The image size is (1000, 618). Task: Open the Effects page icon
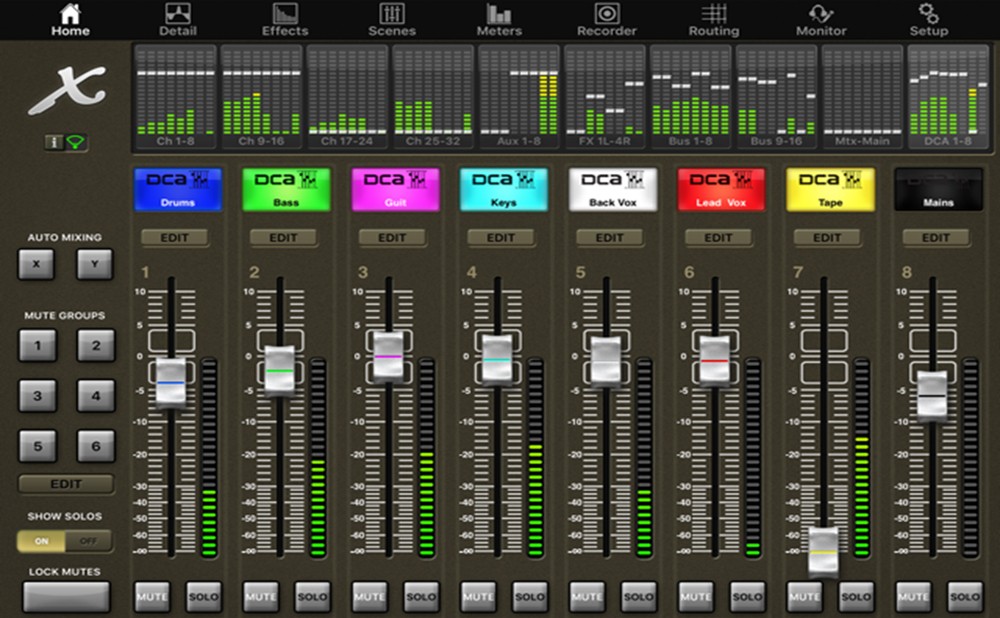pos(285,14)
